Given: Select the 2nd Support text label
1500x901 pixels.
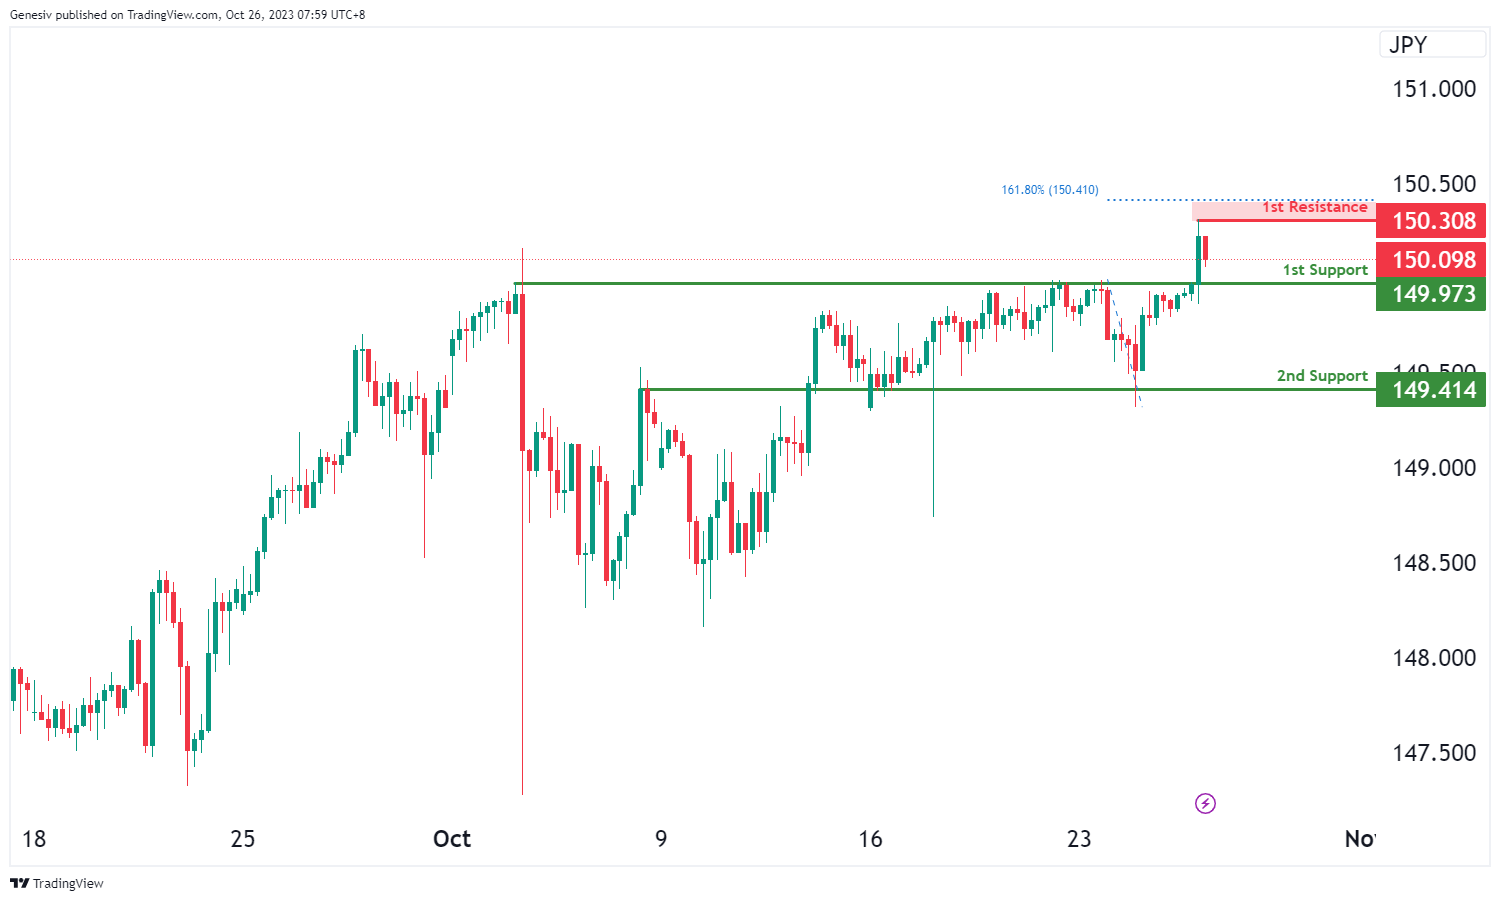Looking at the screenshot, I should [1322, 376].
